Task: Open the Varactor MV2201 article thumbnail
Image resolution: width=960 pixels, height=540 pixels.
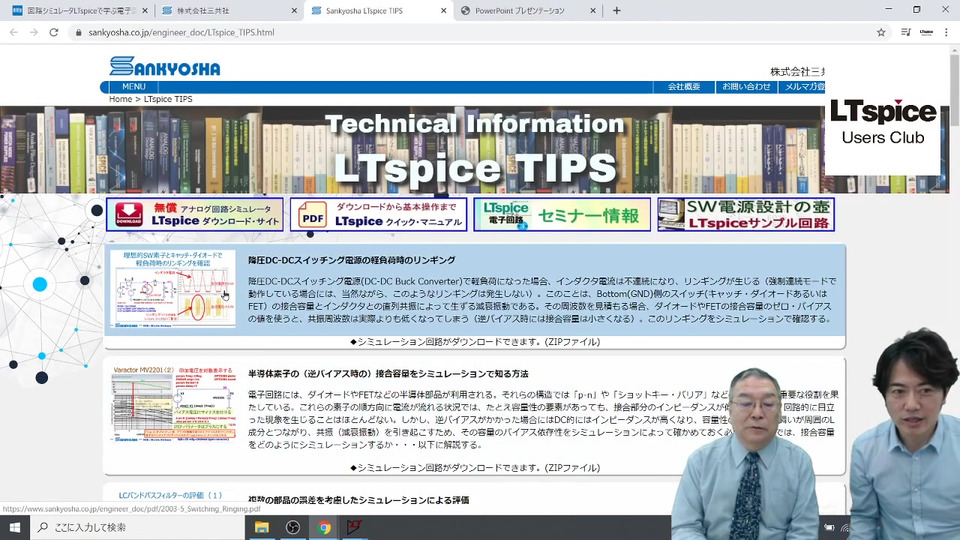Action: [x=173, y=404]
